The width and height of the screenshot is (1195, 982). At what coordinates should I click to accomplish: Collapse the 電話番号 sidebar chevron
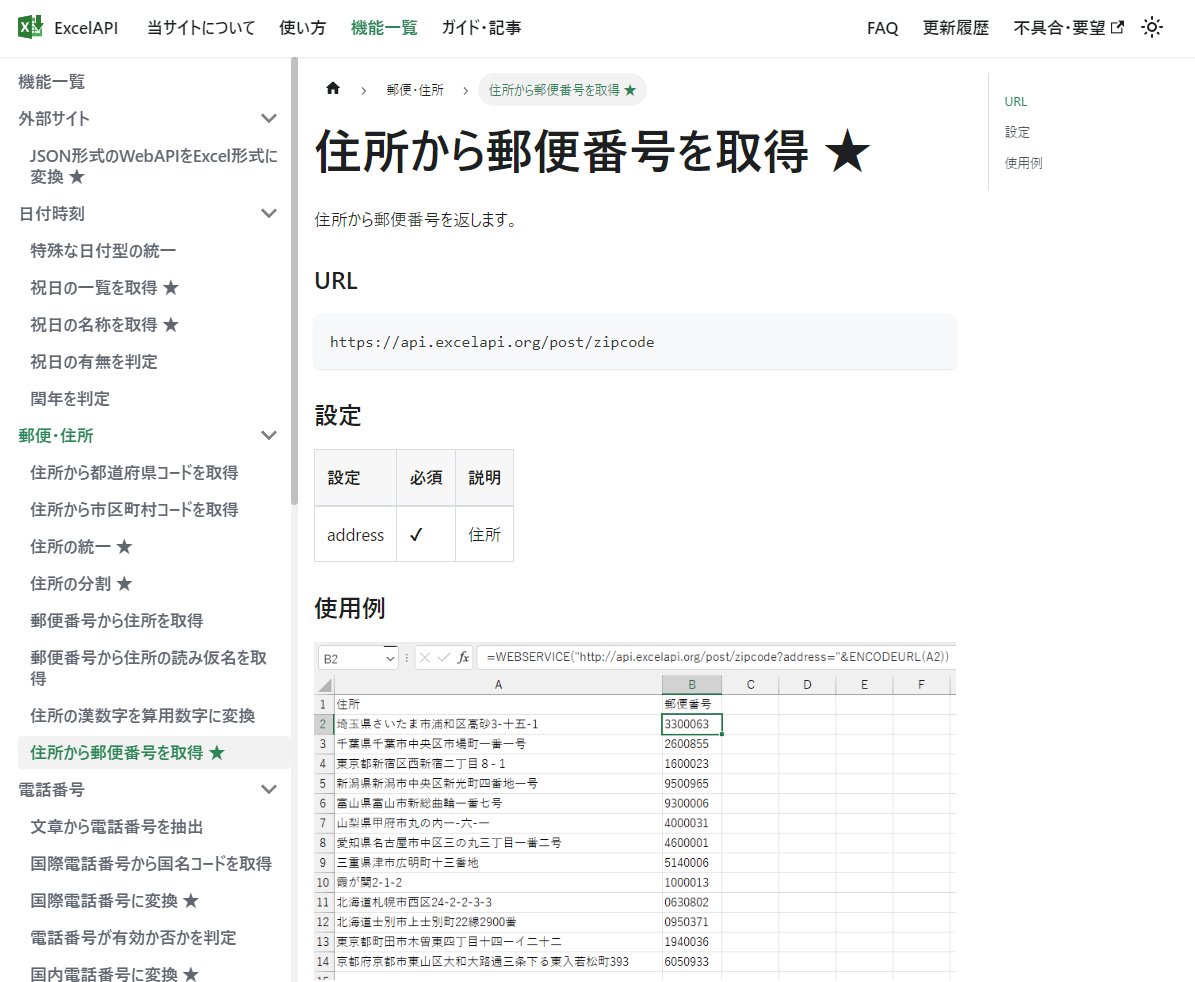[x=268, y=789]
